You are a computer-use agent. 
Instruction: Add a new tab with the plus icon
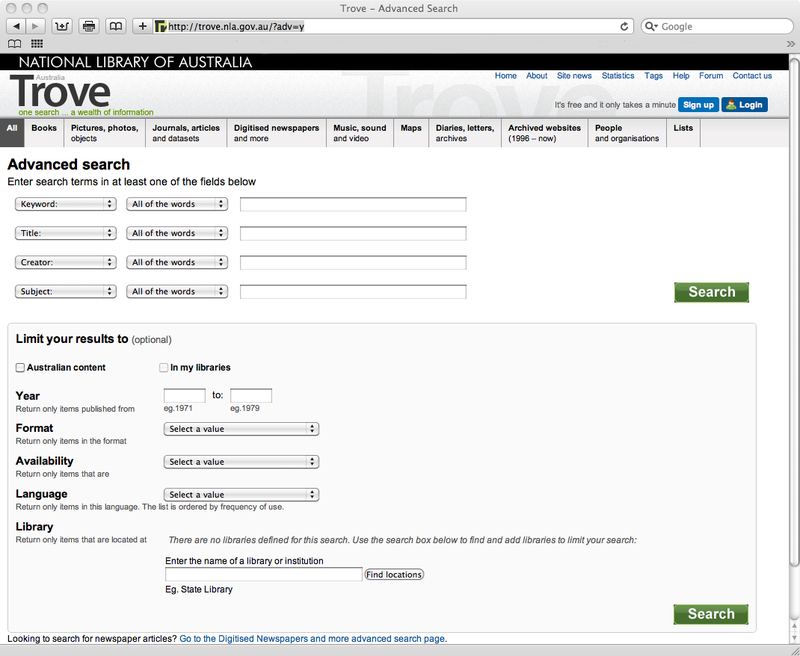[141, 26]
